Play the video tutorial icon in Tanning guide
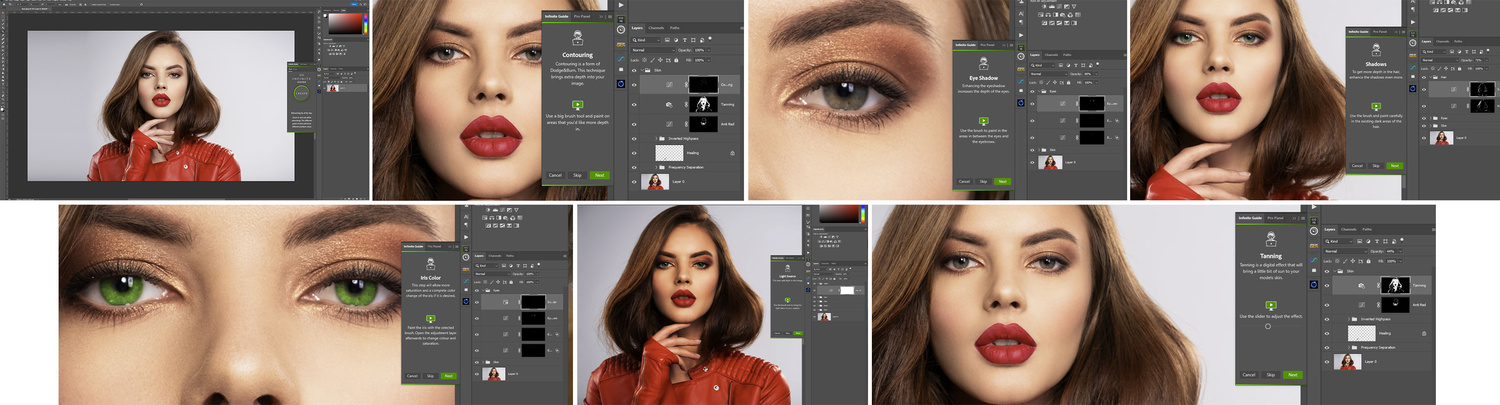The height and width of the screenshot is (405, 1500). [x=1271, y=305]
